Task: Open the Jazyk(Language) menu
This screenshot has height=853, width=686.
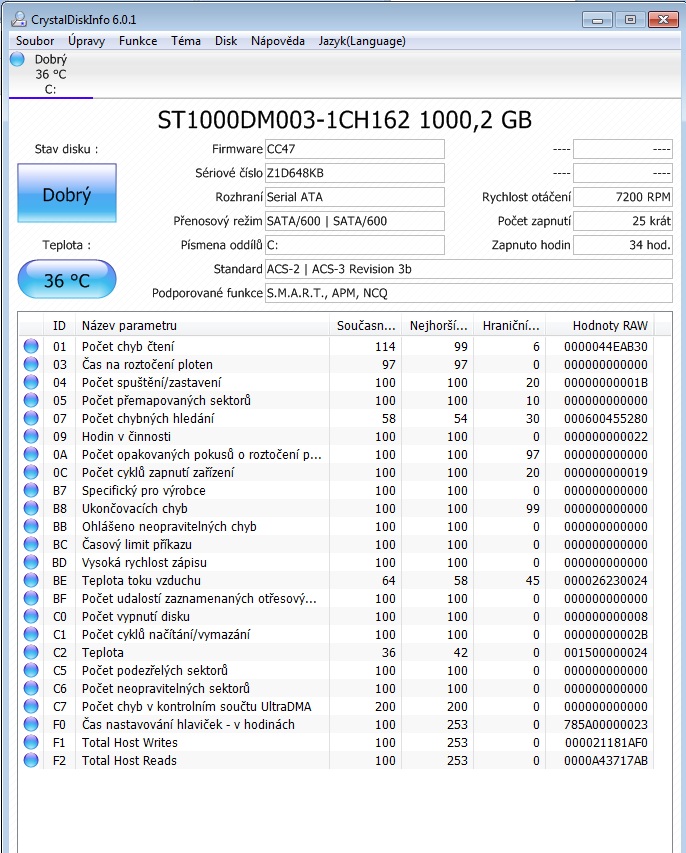Action: point(362,41)
